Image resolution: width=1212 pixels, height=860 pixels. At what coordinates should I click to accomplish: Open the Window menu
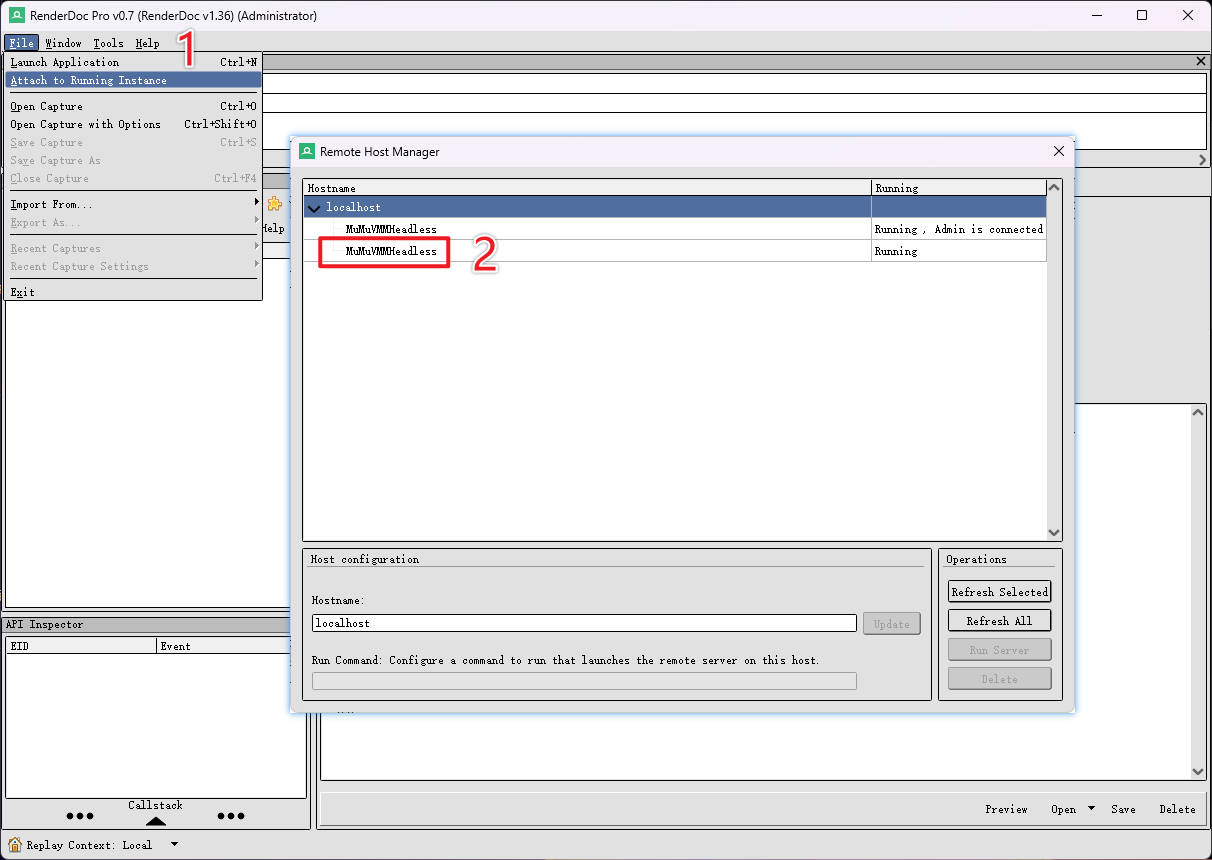(x=63, y=43)
